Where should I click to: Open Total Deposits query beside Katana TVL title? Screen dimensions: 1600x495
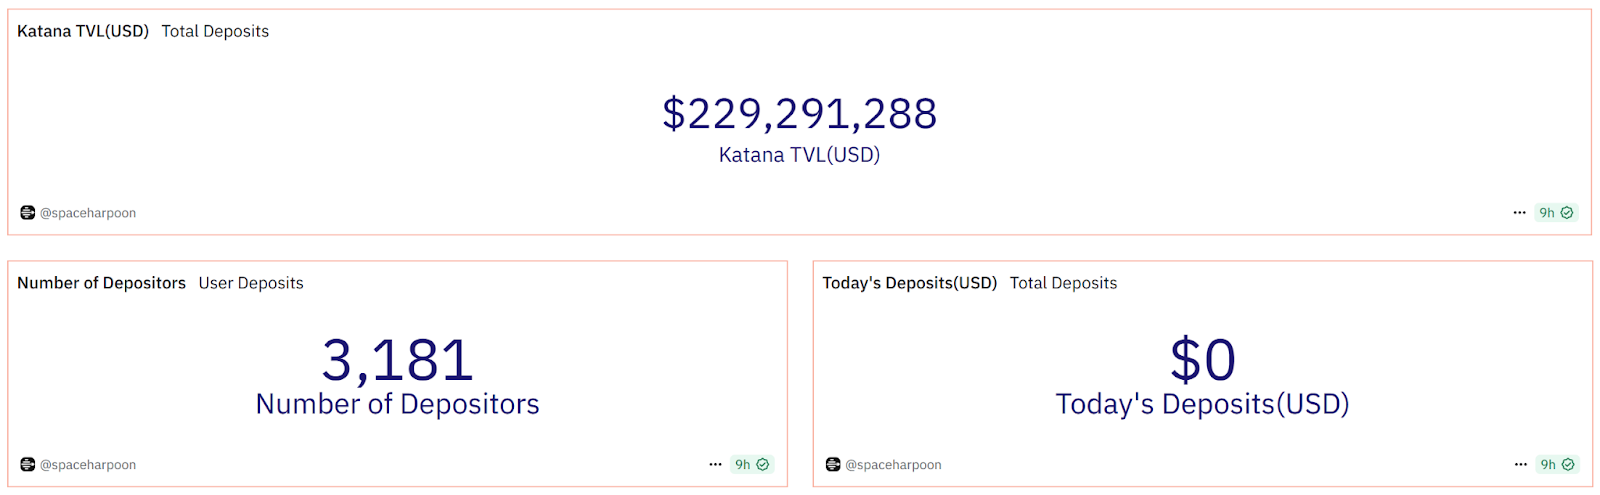[x=215, y=31]
